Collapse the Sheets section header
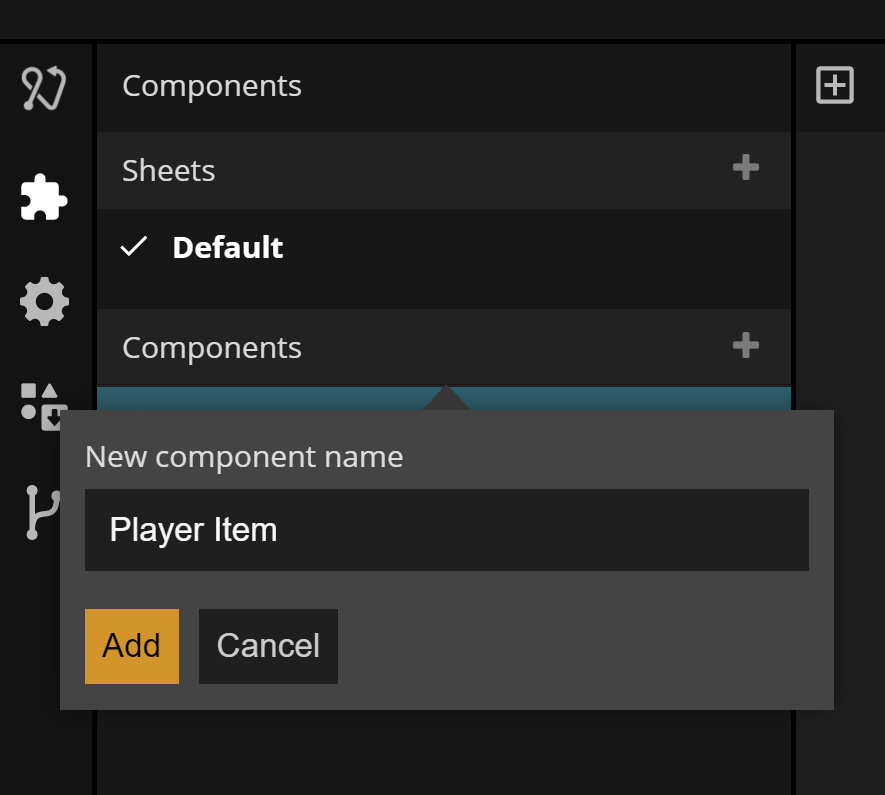This screenshot has height=795, width=885. pos(168,171)
